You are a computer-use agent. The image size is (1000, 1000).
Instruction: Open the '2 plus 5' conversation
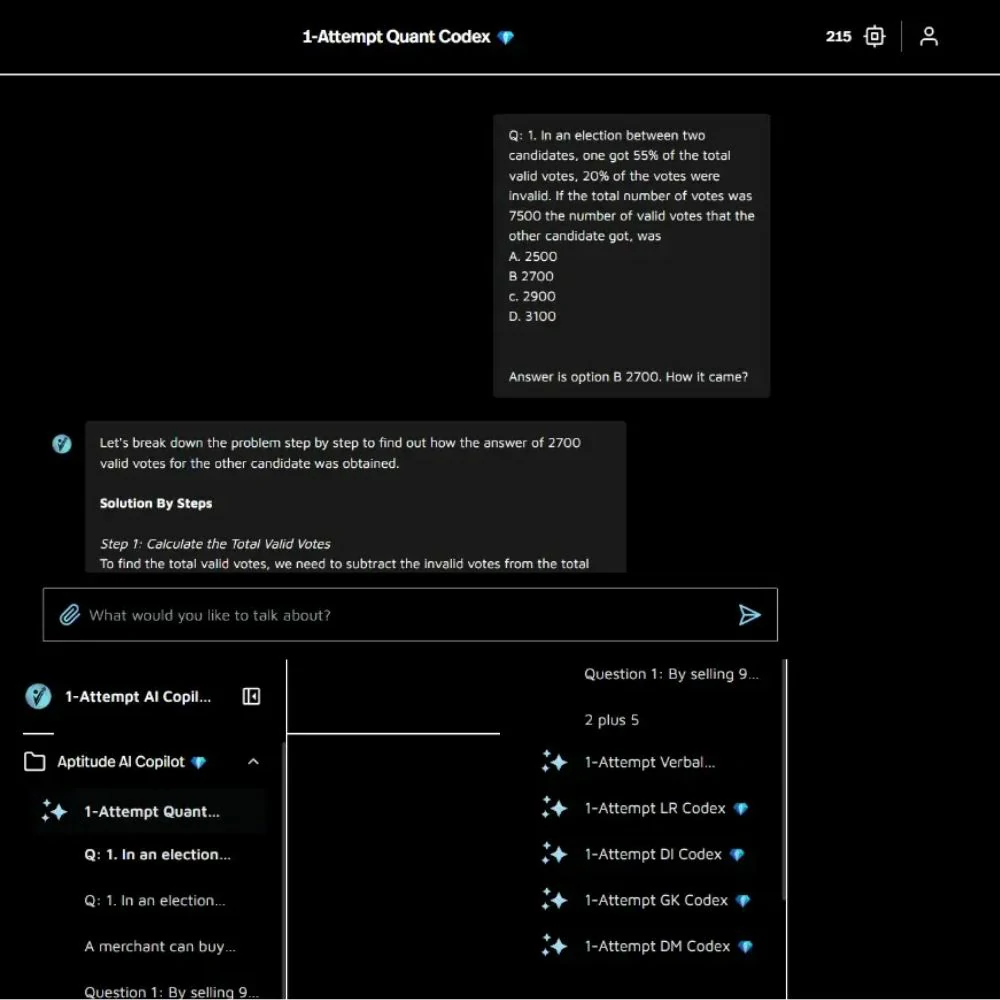611,720
